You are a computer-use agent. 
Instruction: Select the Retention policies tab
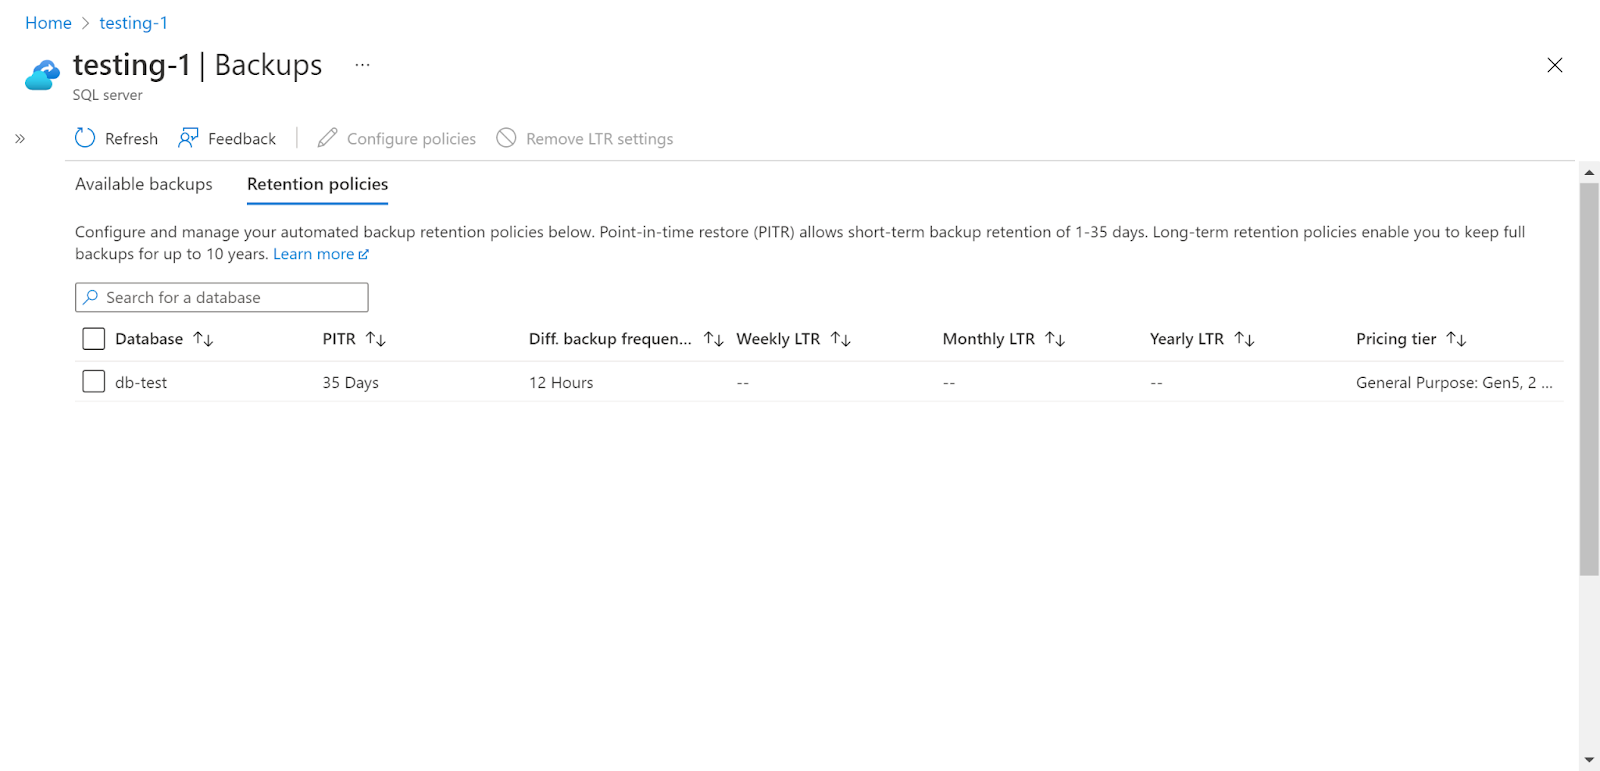tap(317, 184)
